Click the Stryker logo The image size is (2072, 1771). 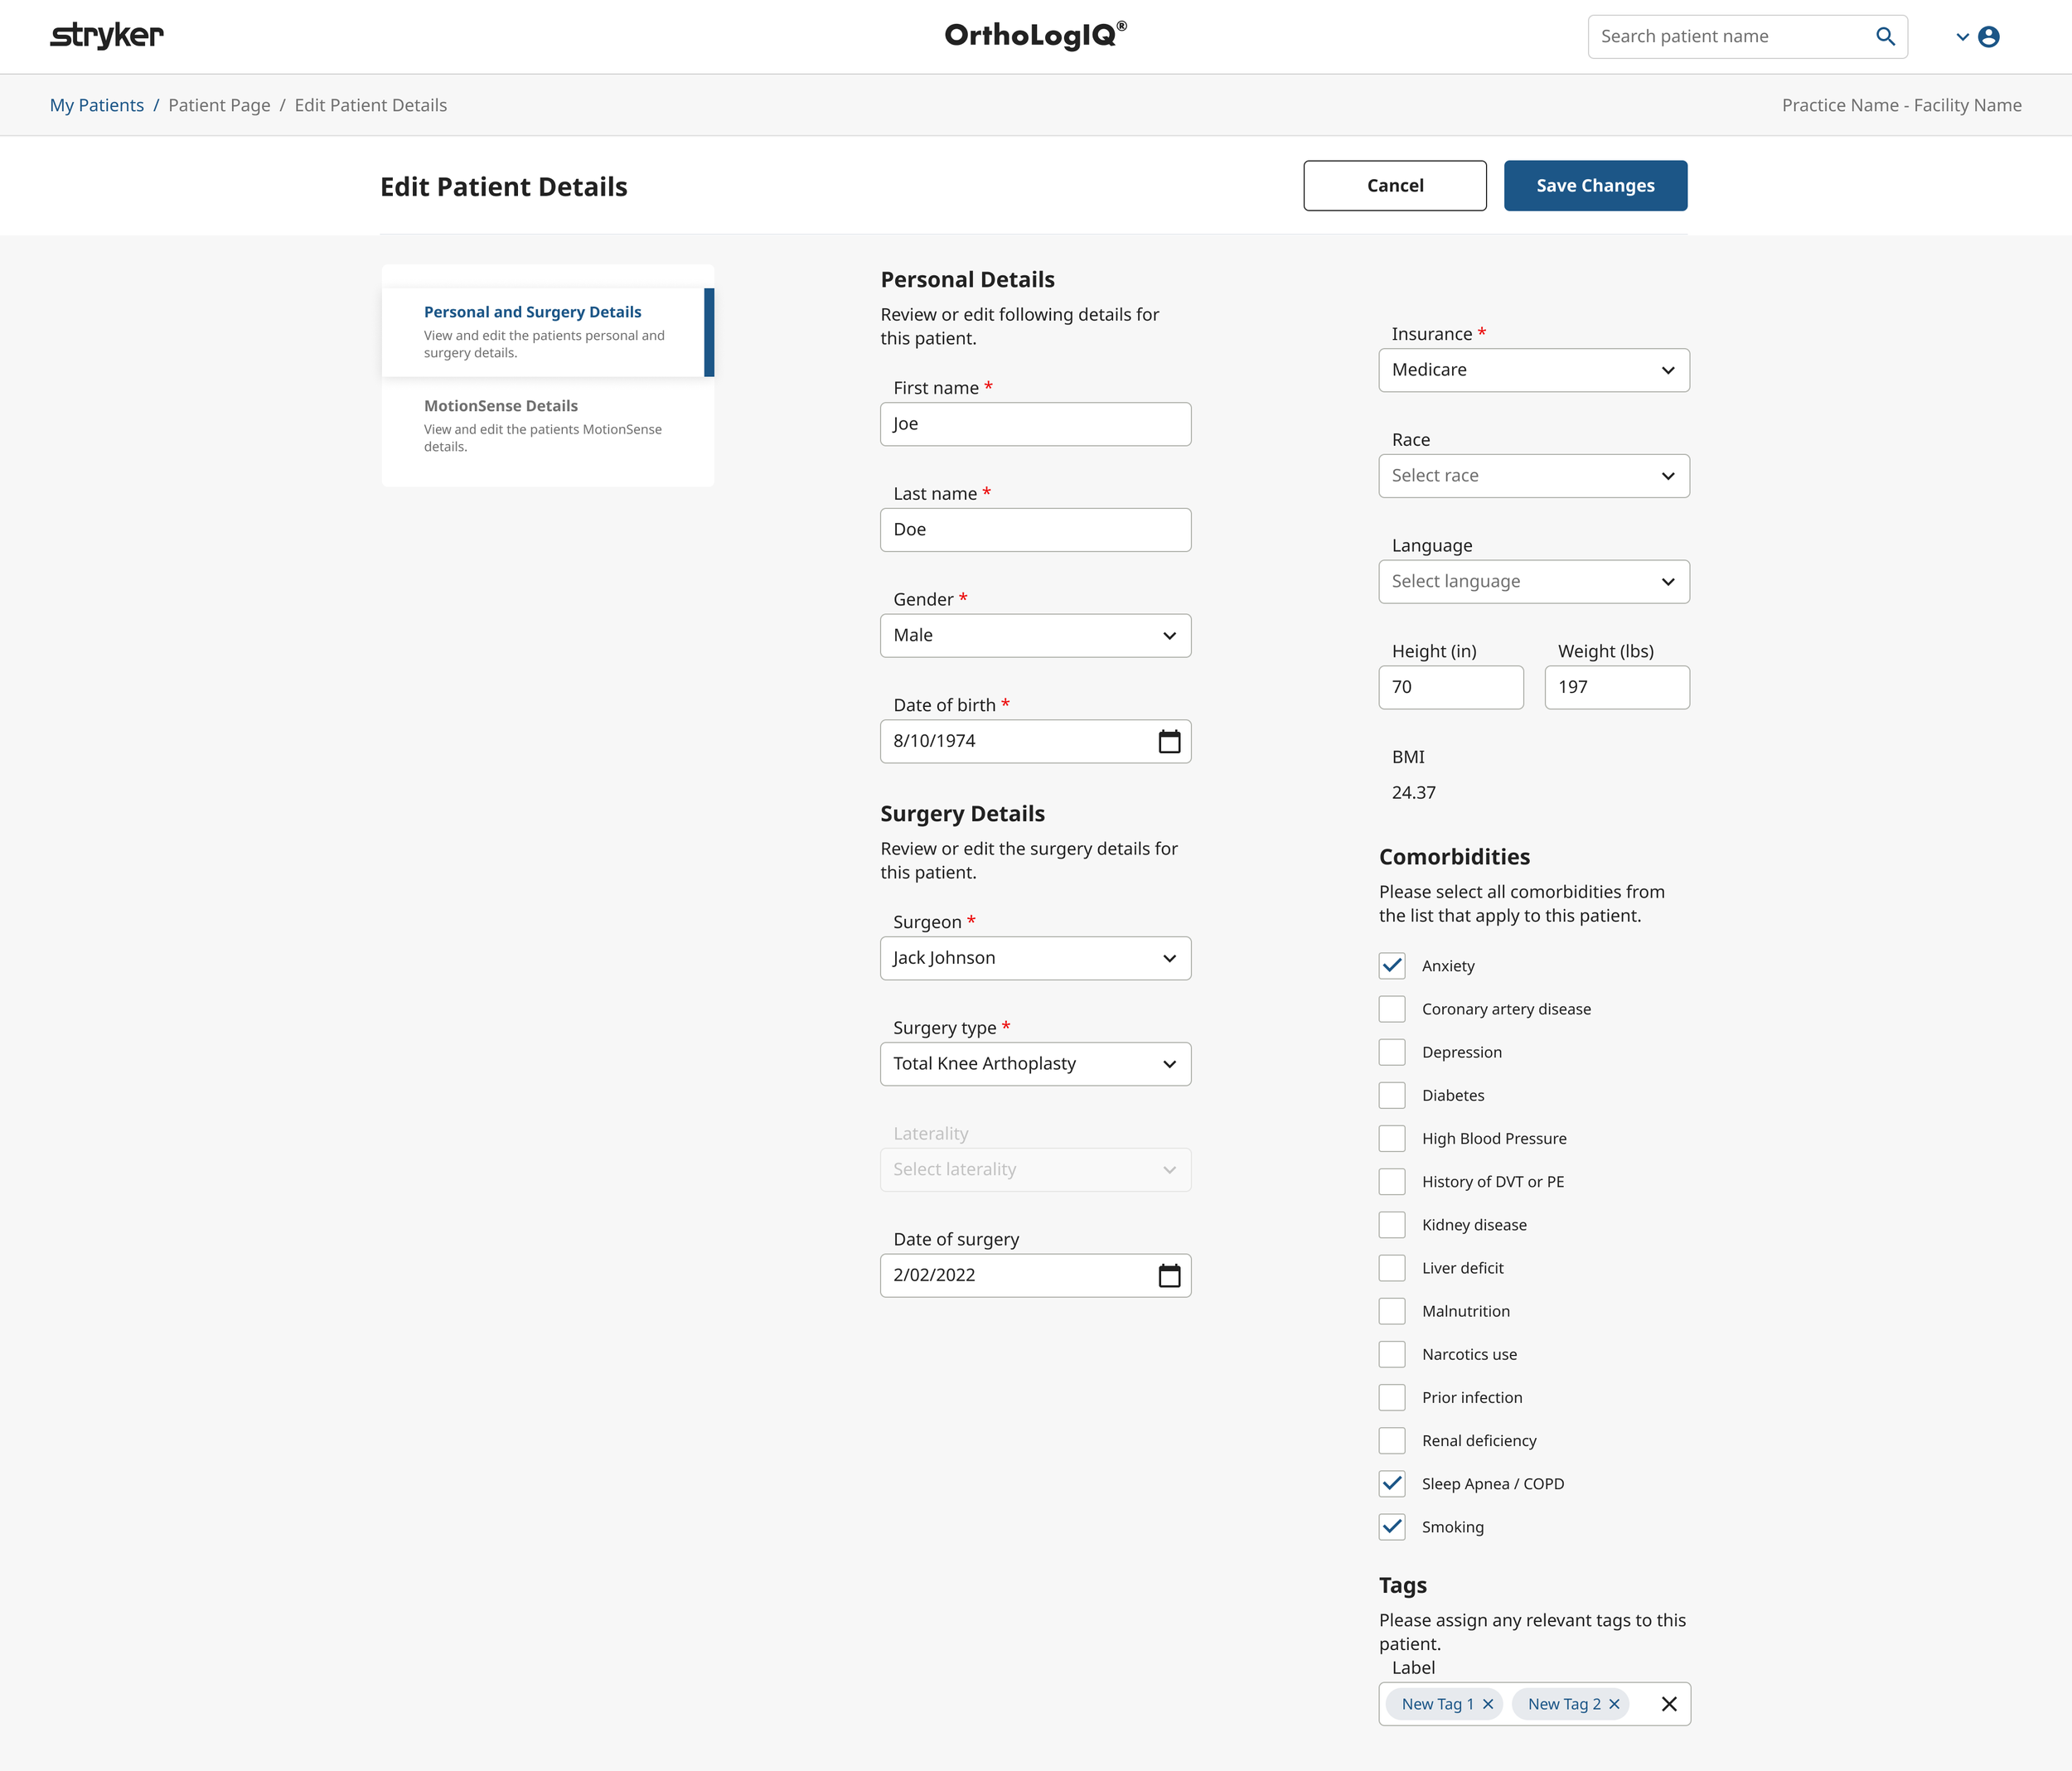click(107, 35)
